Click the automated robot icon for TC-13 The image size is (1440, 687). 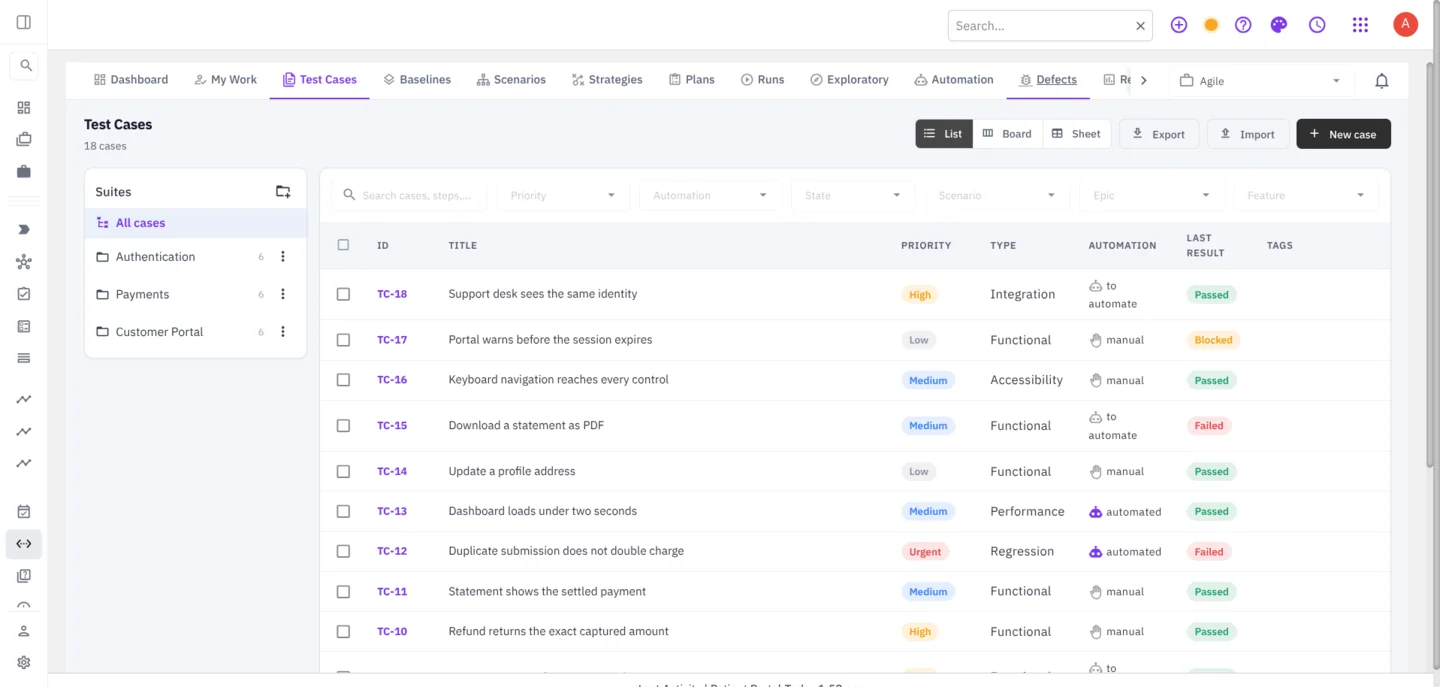pos(1095,511)
